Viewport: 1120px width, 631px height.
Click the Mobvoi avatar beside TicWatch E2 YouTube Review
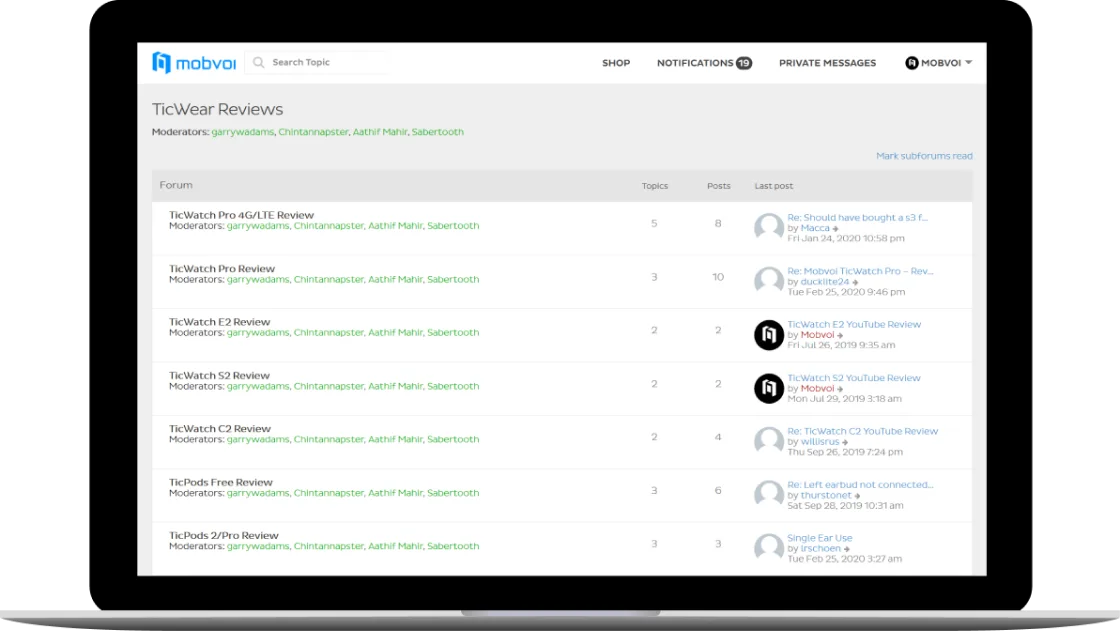tap(768, 334)
